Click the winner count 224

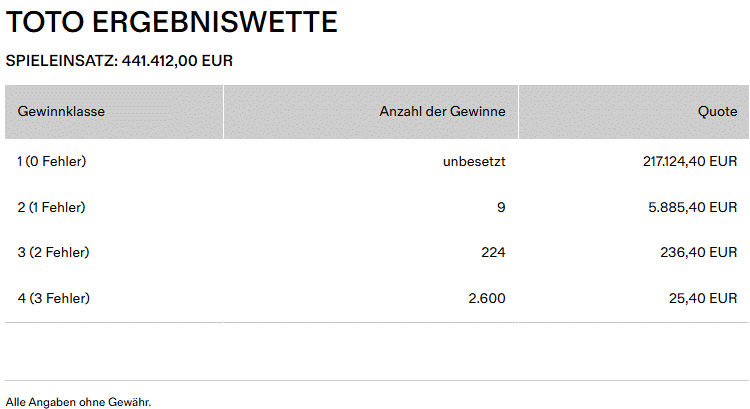pyautogui.click(x=493, y=253)
